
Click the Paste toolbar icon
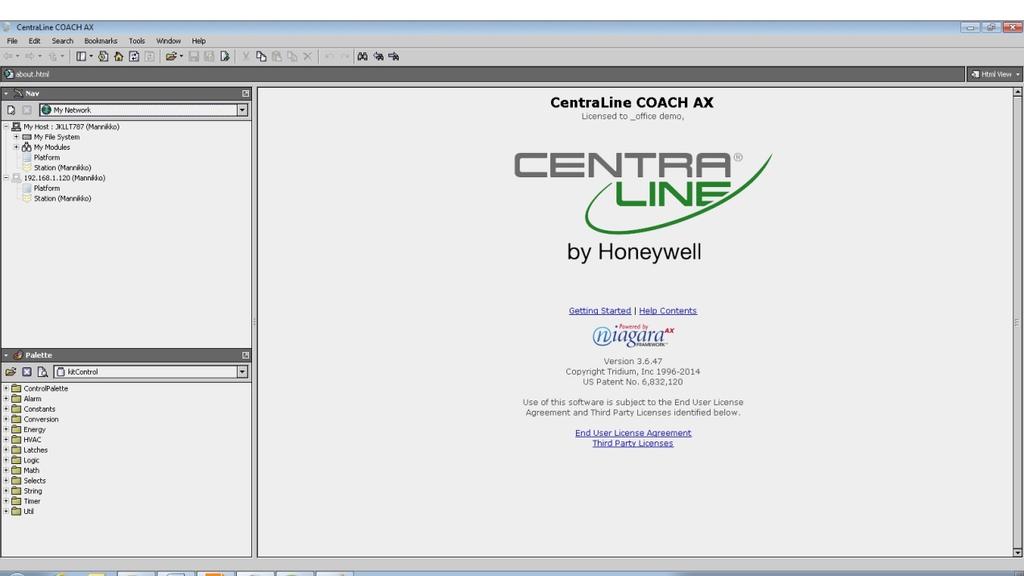click(277, 57)
